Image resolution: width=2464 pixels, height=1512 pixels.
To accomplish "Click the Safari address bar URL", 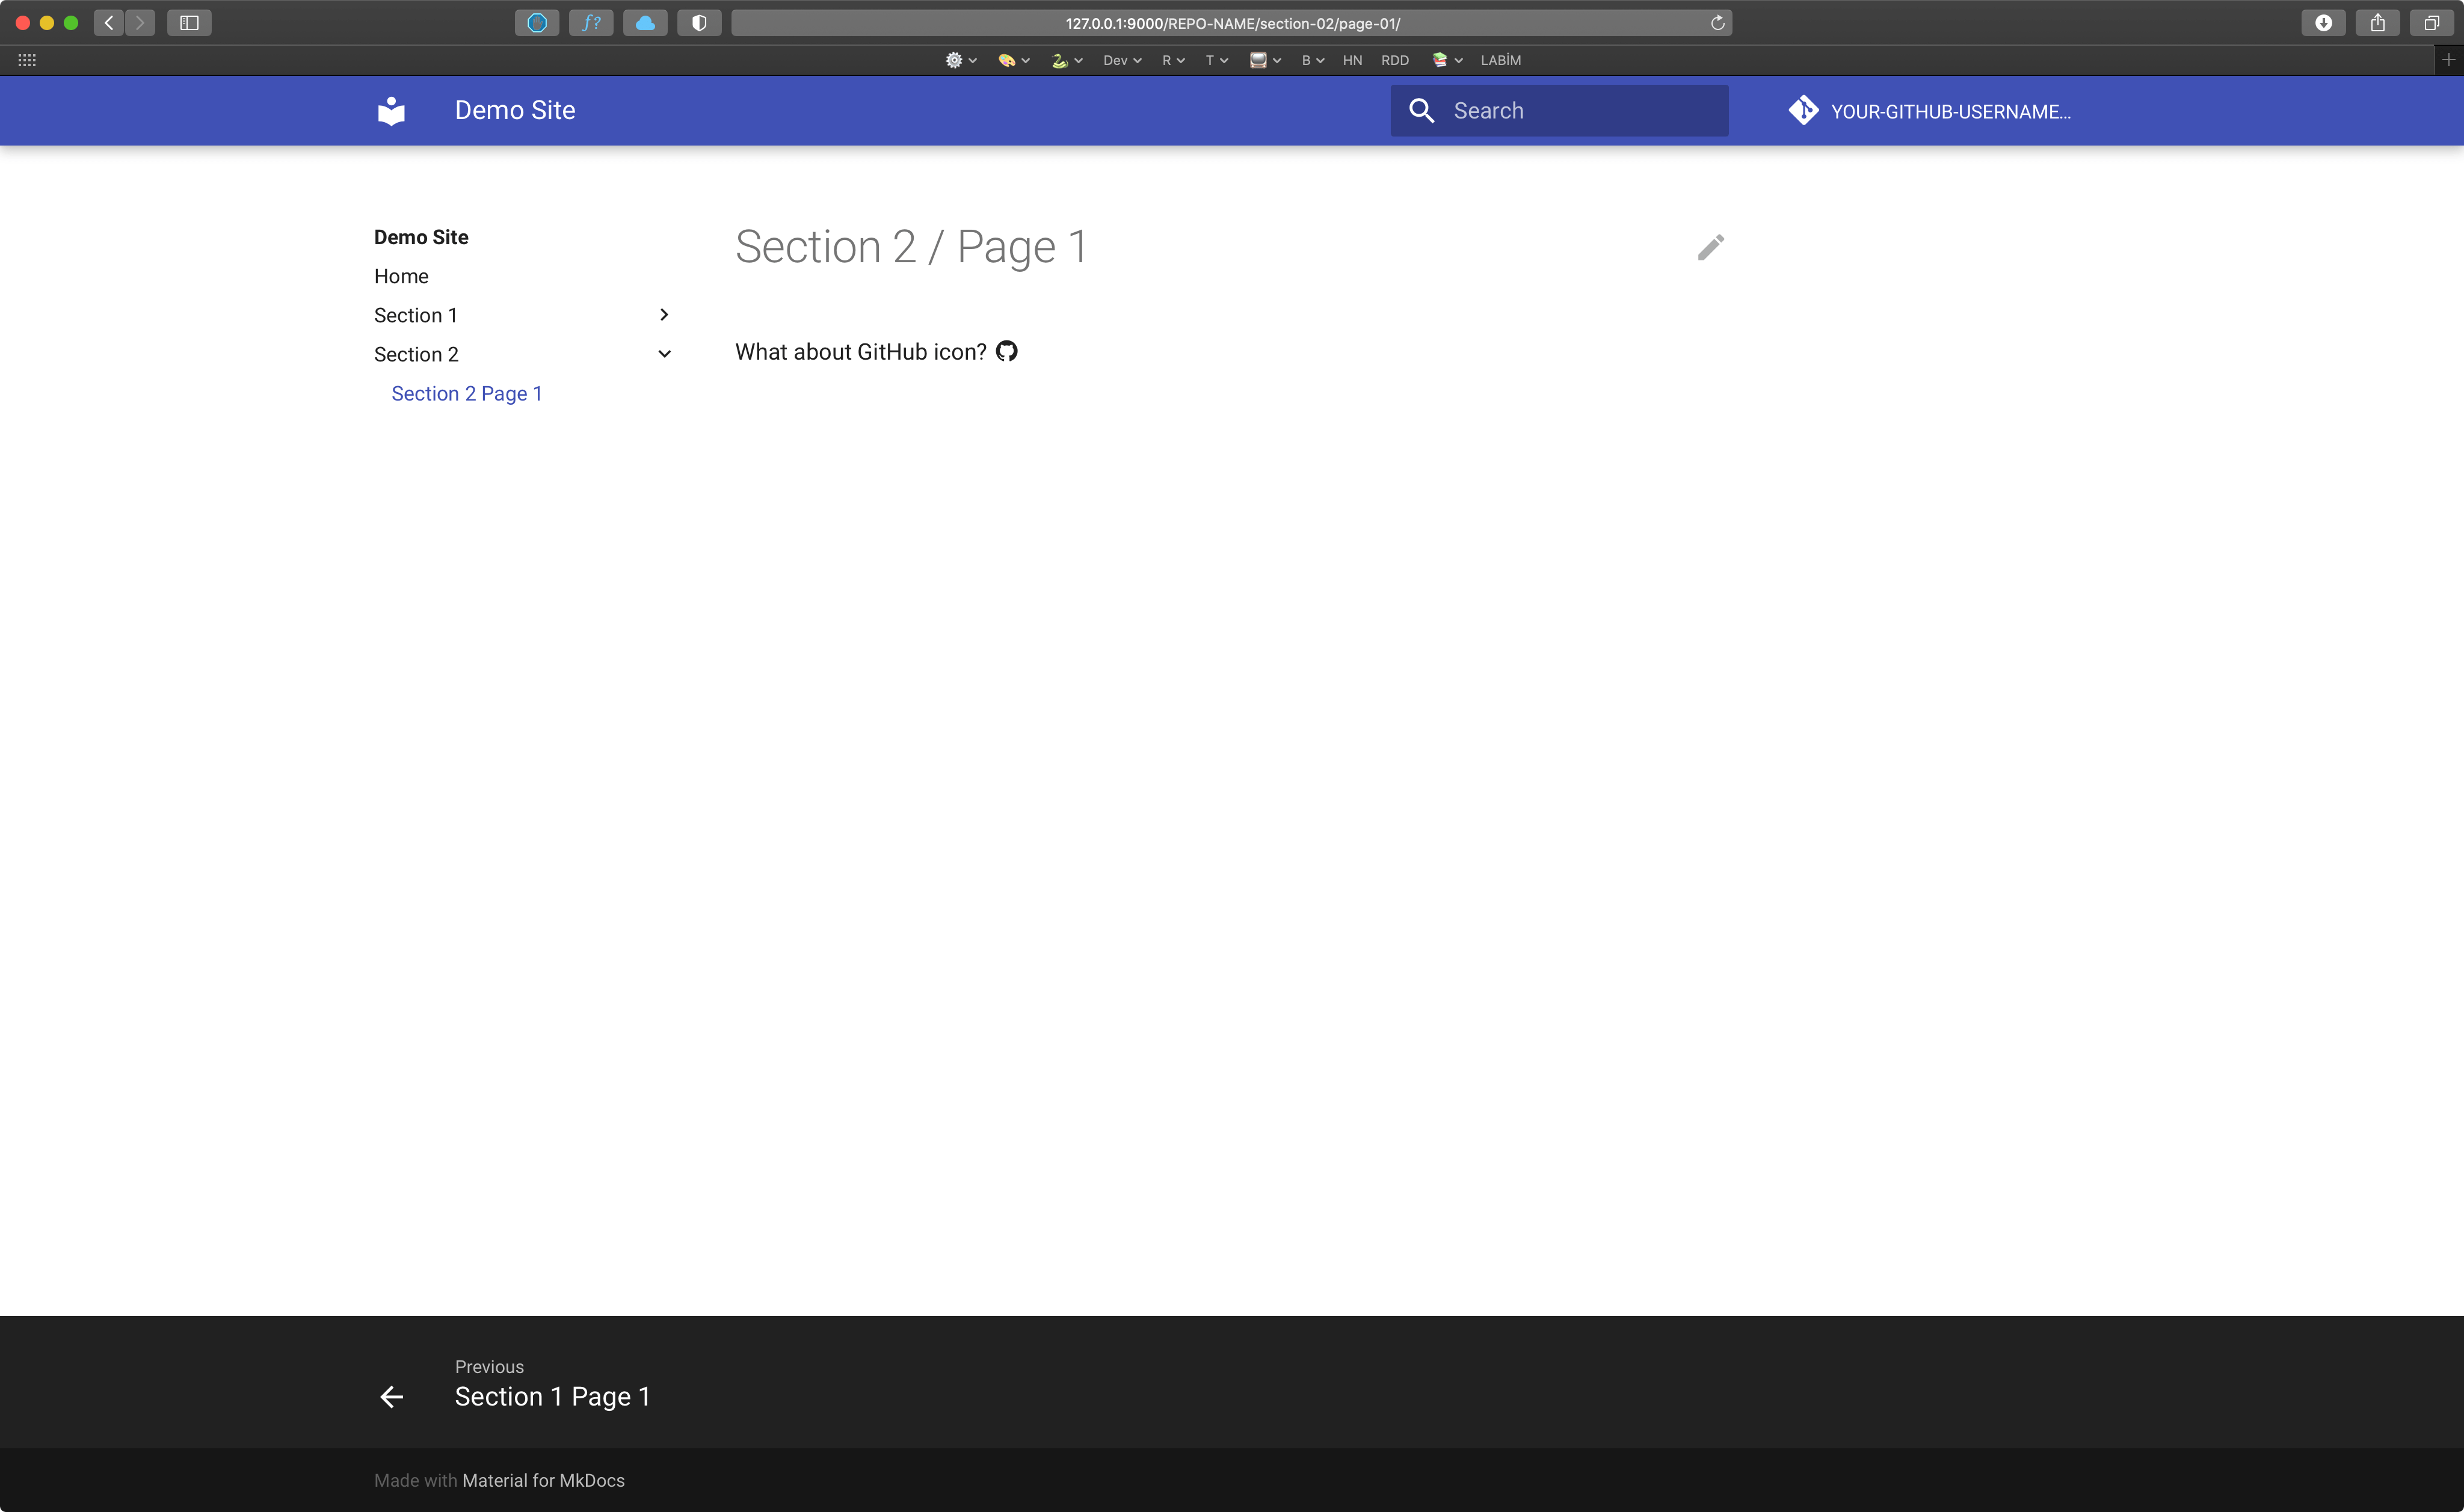I will coord(1232,22).
